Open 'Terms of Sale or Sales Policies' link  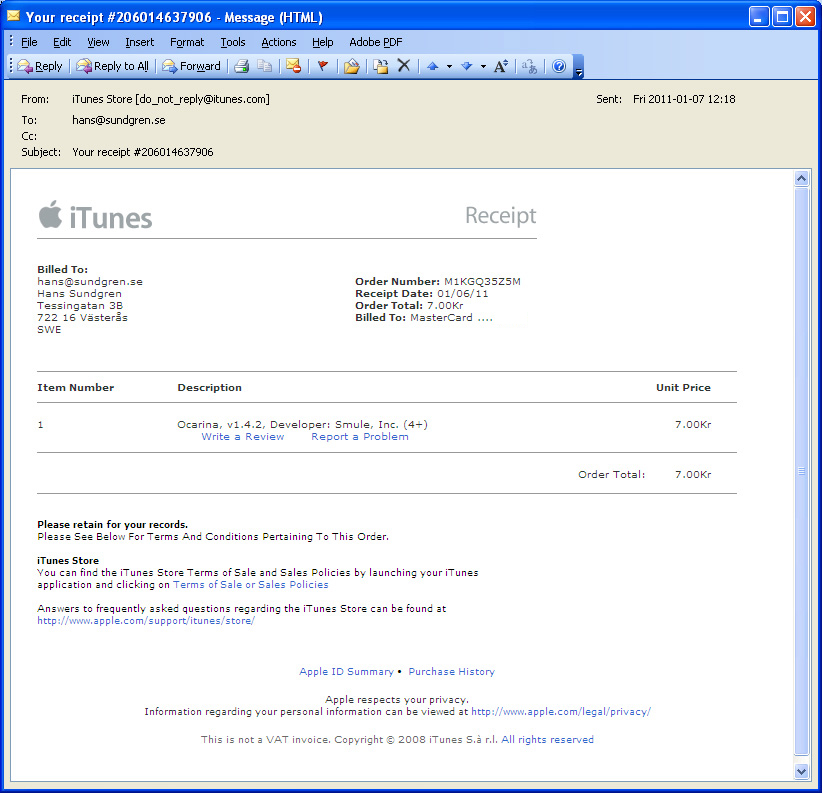pos(251,584)
